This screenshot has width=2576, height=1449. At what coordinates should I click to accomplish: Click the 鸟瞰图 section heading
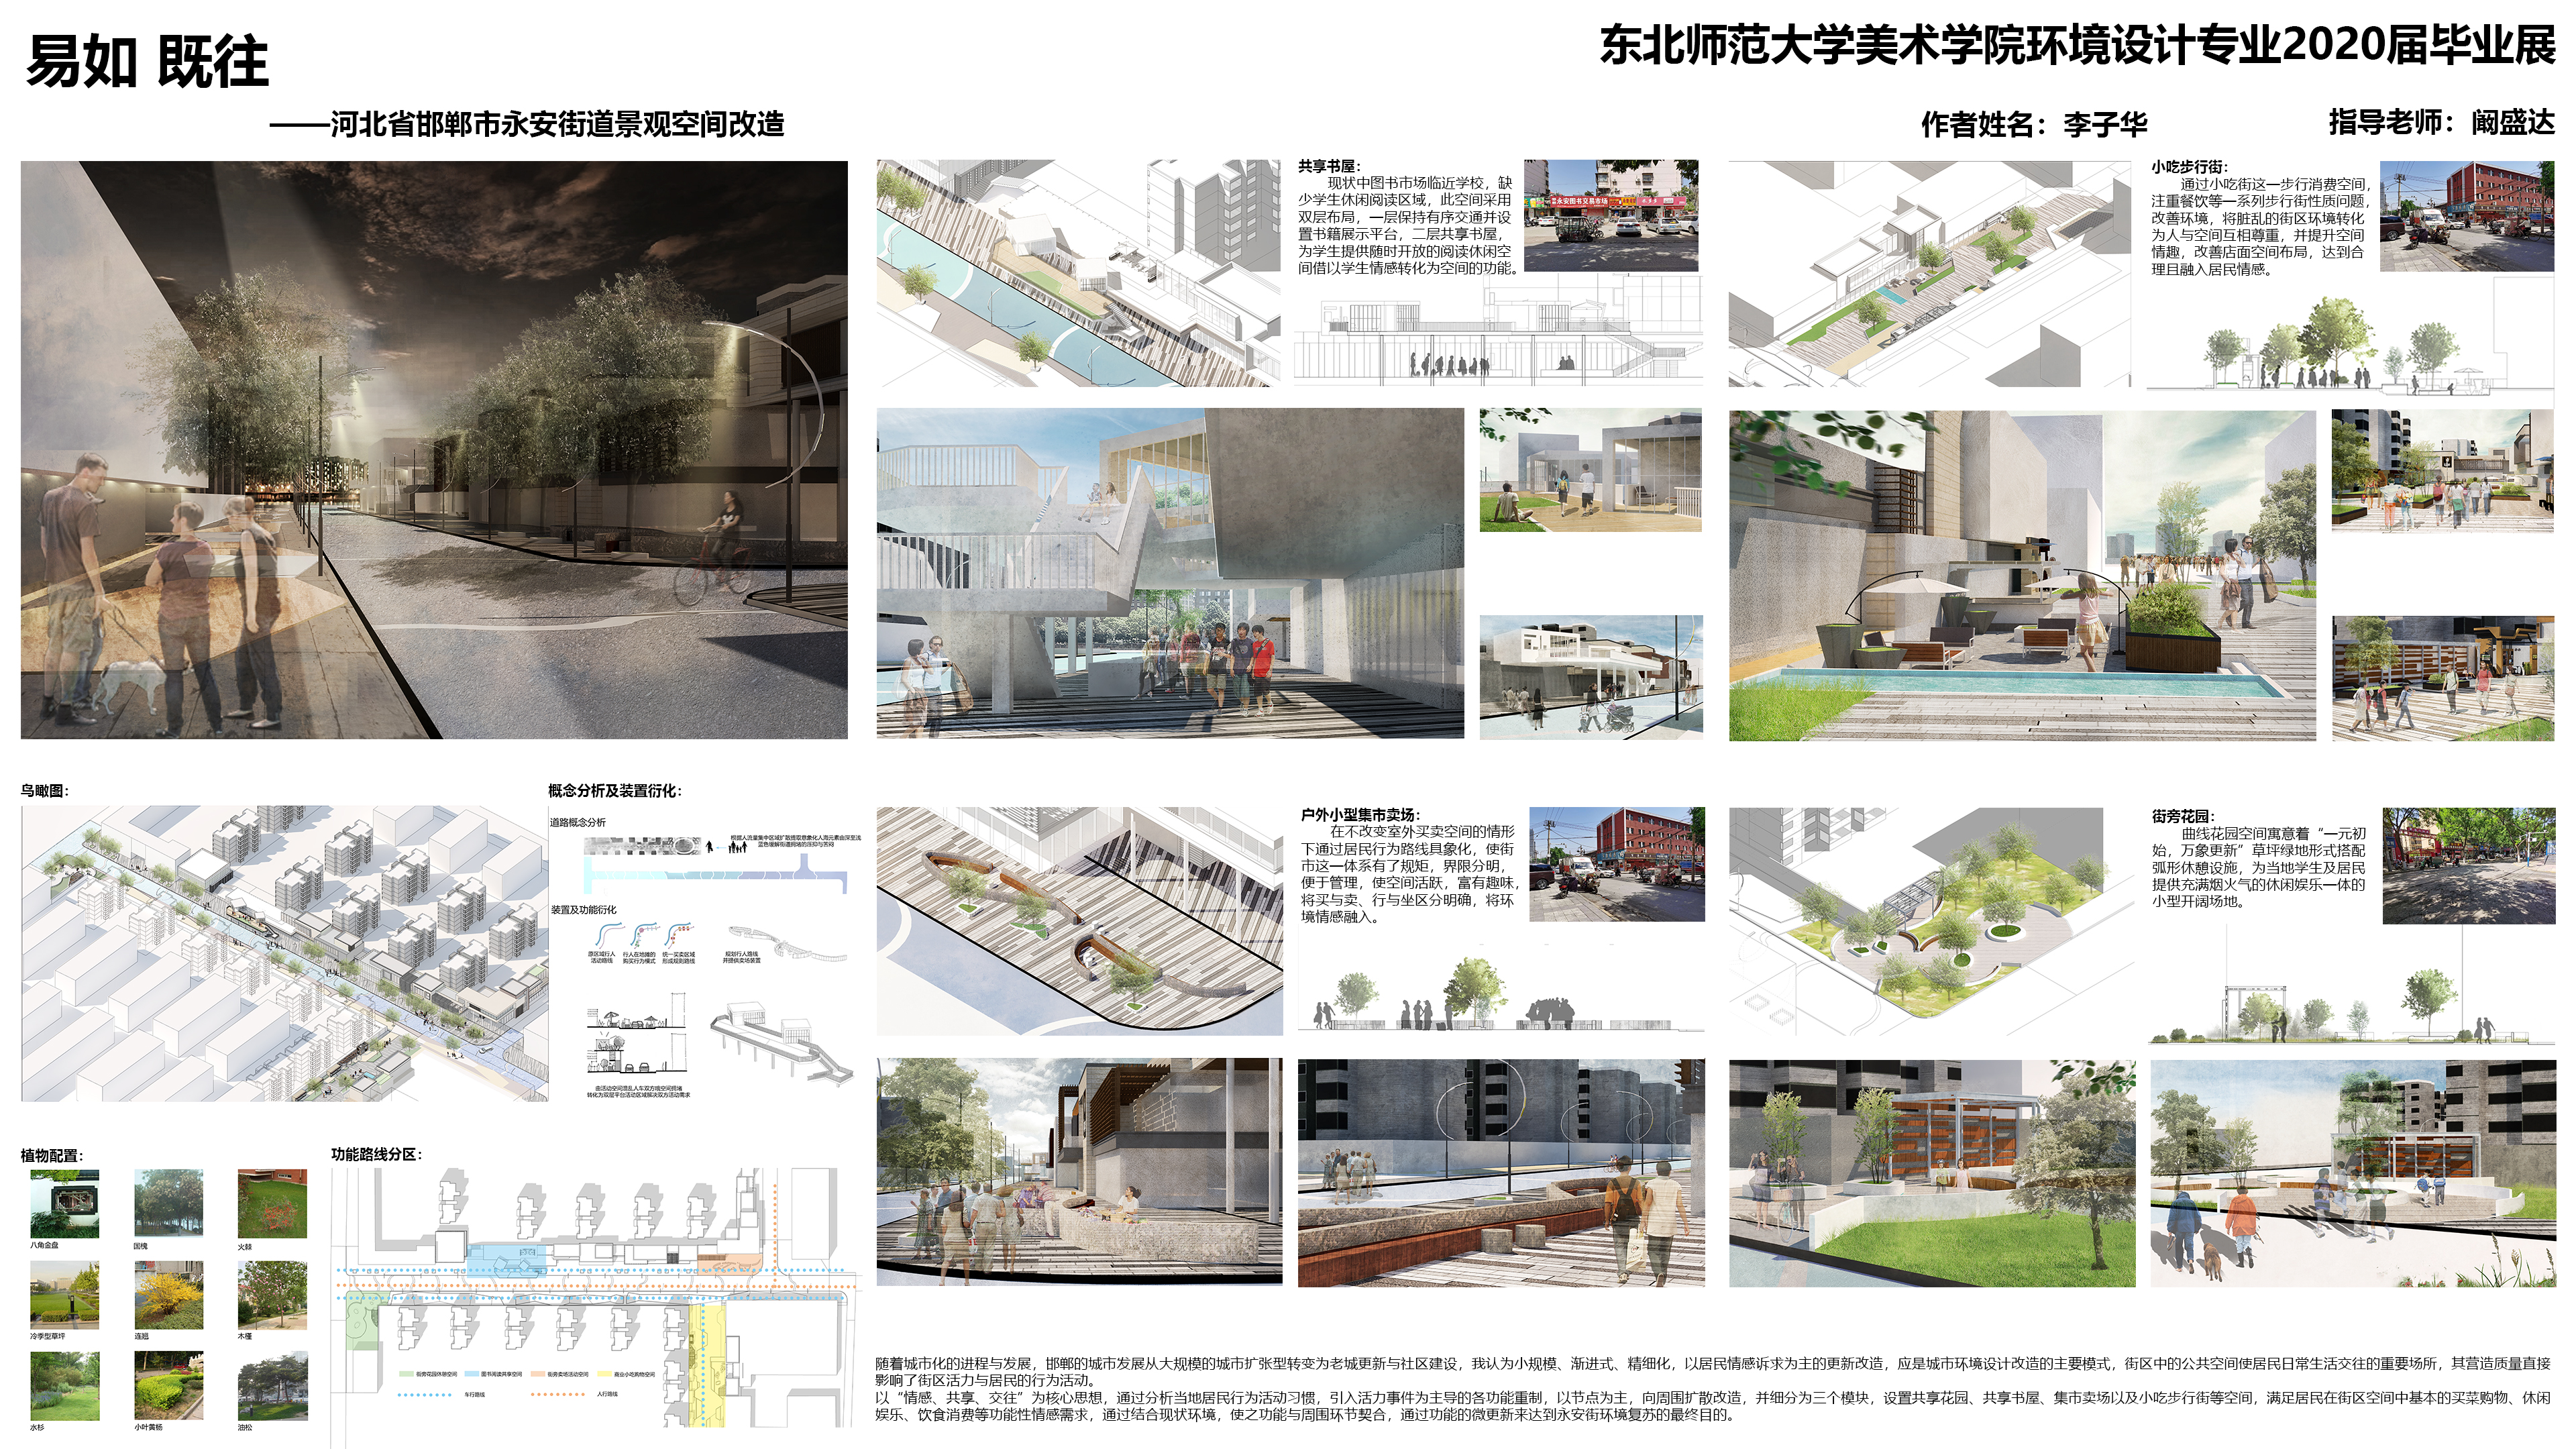coord(45,790)
